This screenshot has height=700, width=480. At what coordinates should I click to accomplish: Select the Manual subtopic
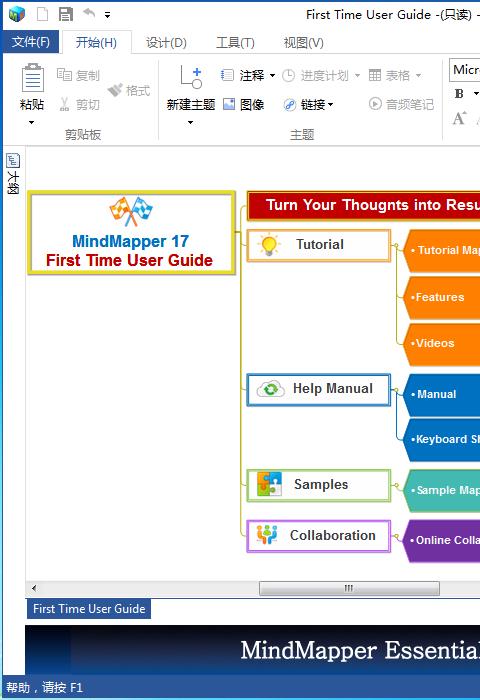tap(443, 395)
